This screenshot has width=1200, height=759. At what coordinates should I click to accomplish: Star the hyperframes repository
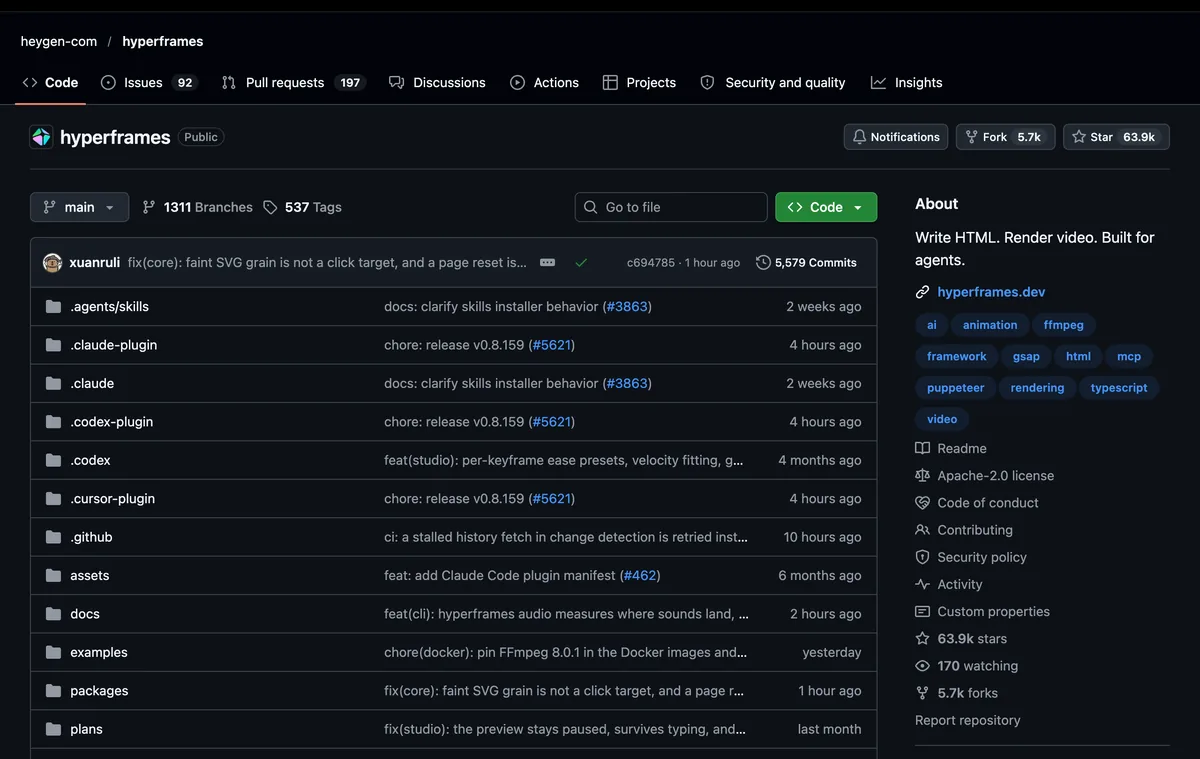1116,137
